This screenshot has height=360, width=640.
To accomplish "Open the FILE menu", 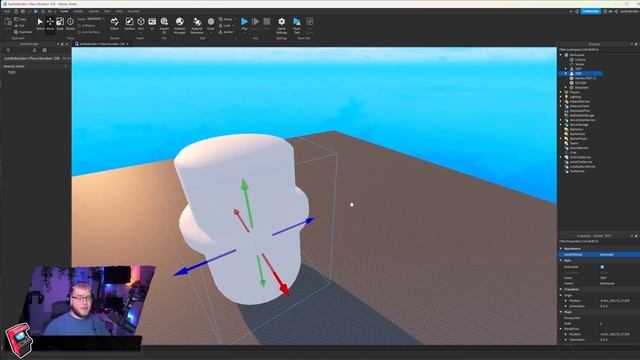I will click(x=7, y=11).
